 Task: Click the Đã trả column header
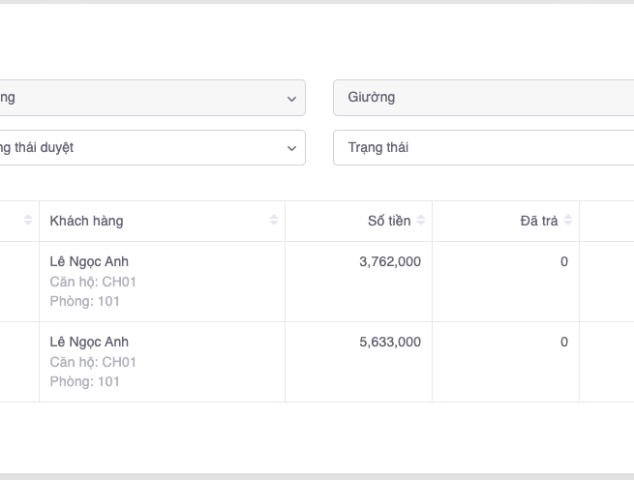pyautogui.click(x=540, y=221)
